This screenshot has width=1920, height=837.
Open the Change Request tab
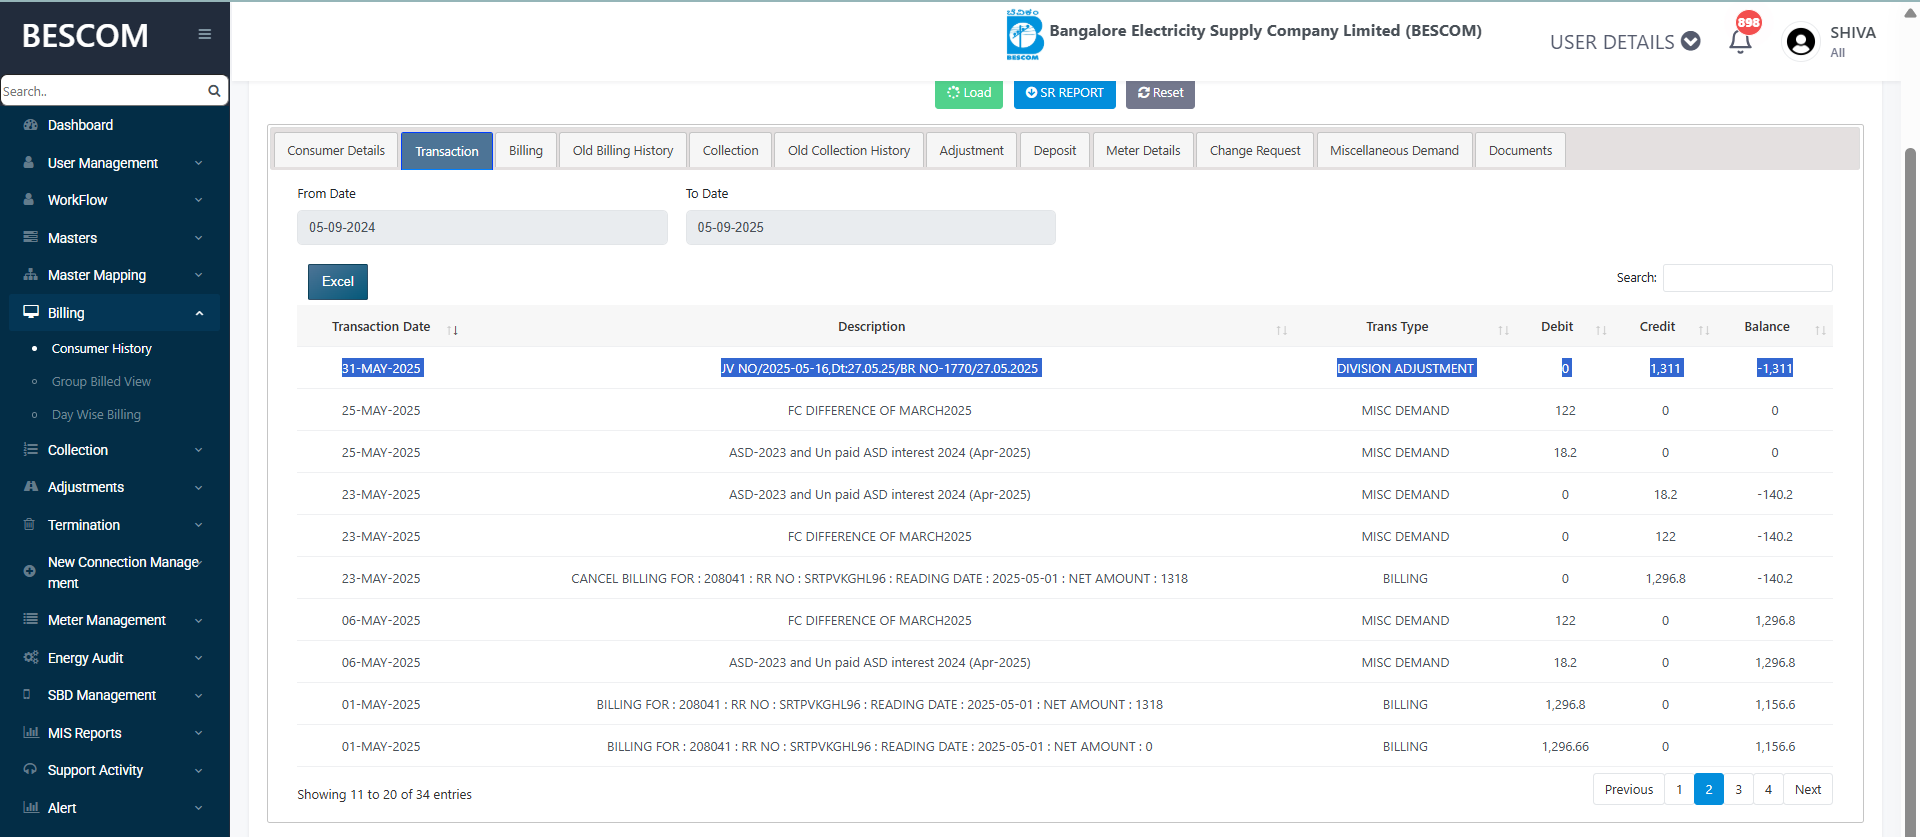(x=1255, y=151)
